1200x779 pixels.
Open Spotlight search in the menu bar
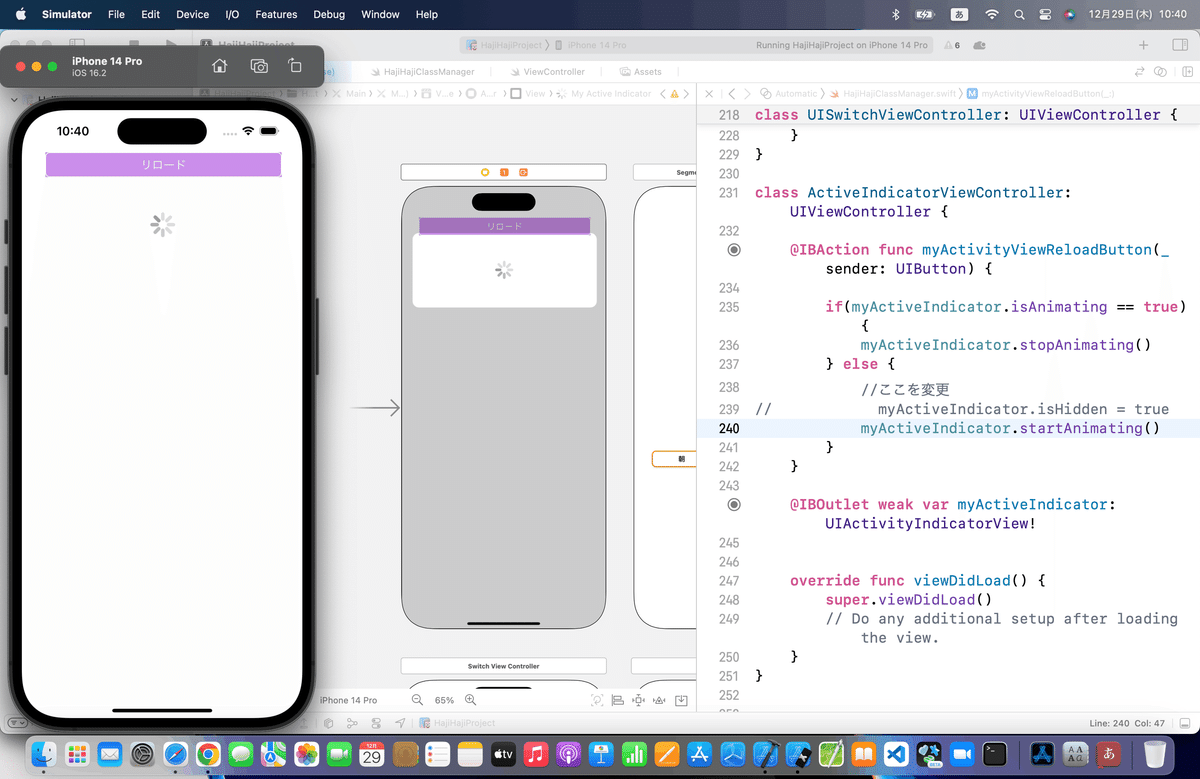1018,14
